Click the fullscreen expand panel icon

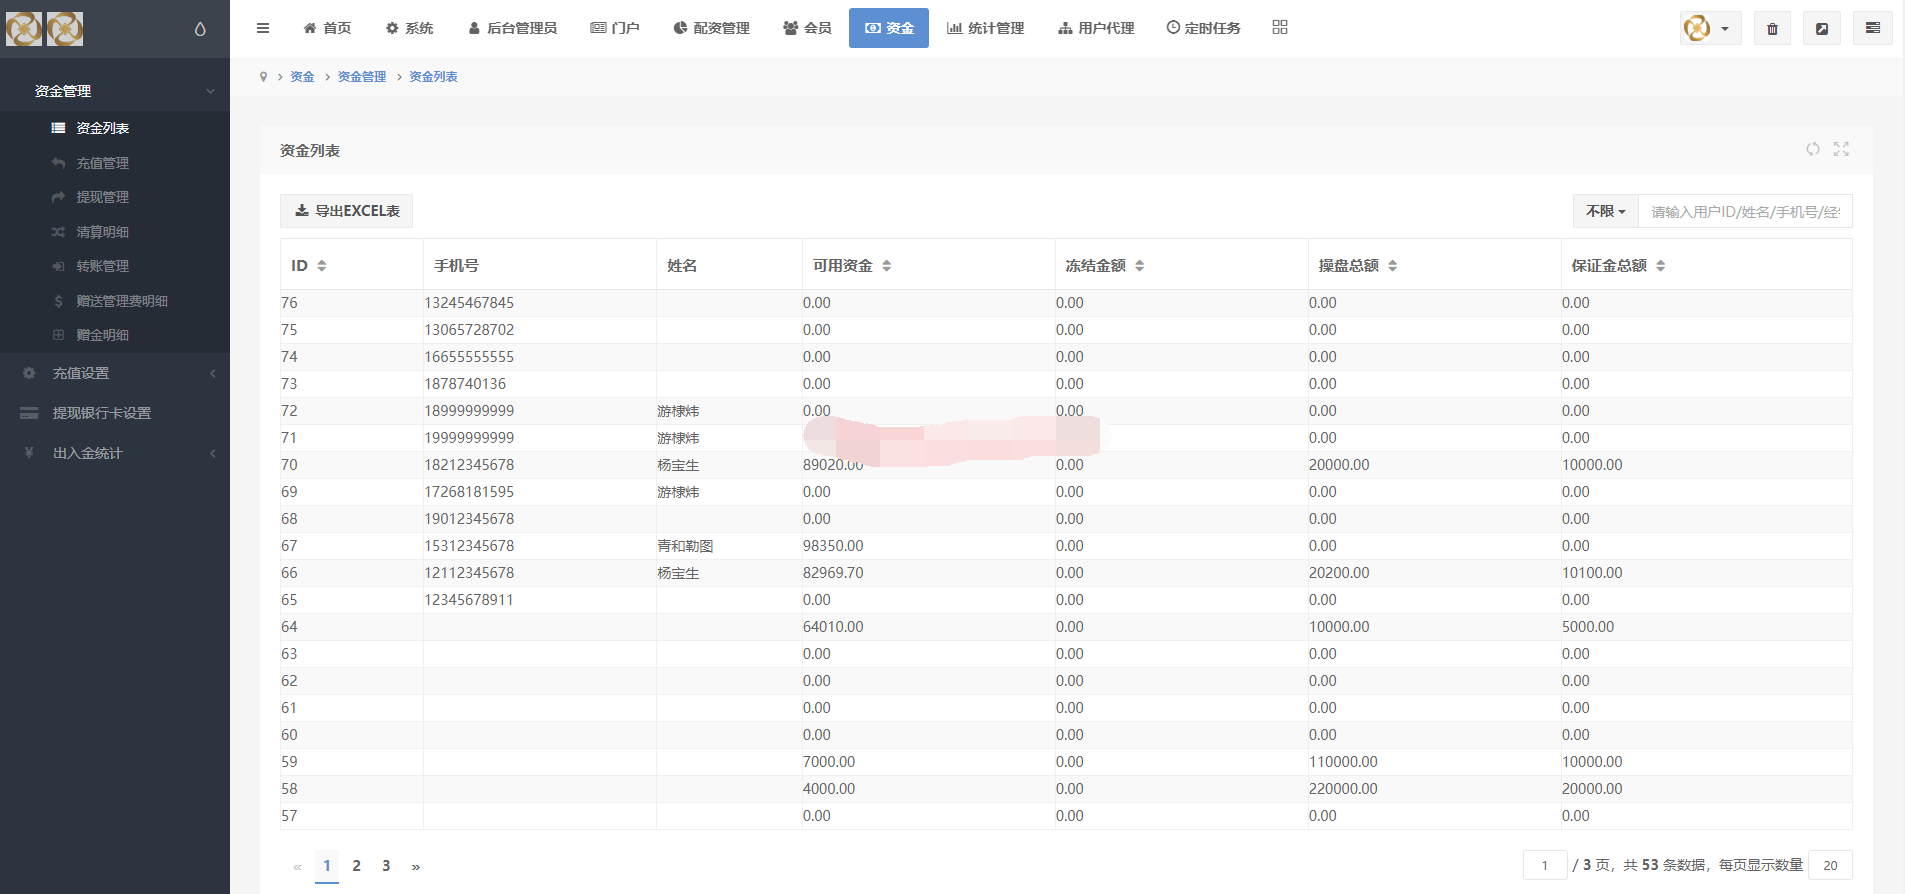tap(1841, 149)
